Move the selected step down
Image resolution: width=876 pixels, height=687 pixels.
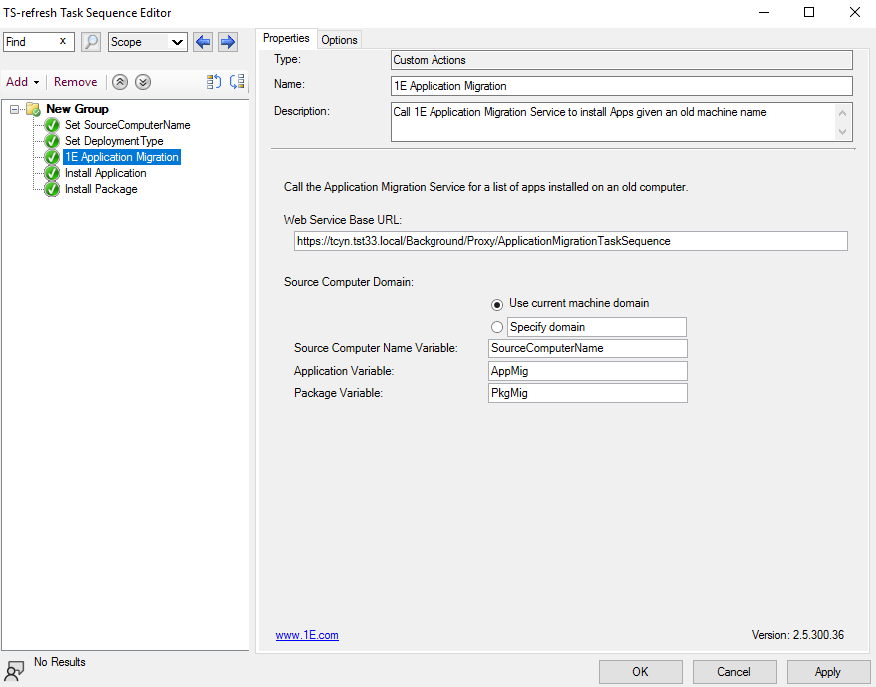click(x=143, y=82)
